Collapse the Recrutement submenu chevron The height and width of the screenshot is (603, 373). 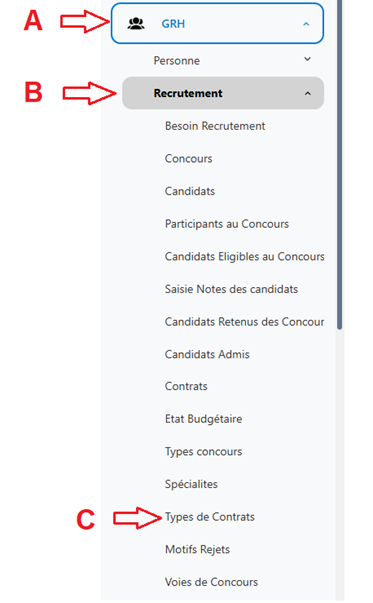(308, 93)
